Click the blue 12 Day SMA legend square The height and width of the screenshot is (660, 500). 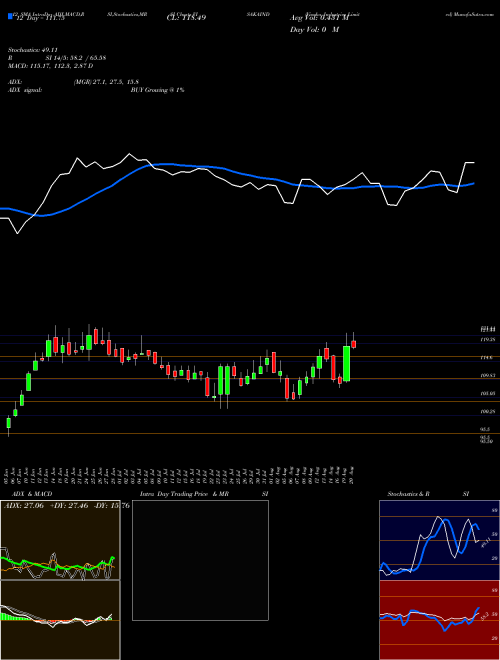point(10,16)
